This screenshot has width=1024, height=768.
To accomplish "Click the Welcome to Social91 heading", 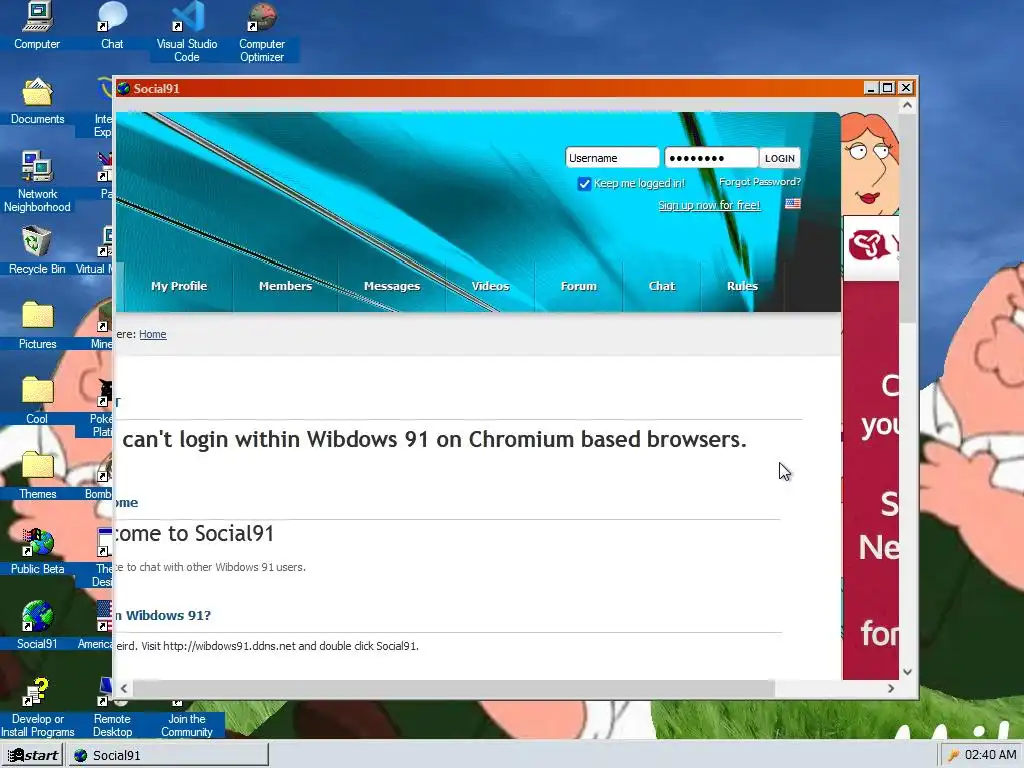I will 194,534.
